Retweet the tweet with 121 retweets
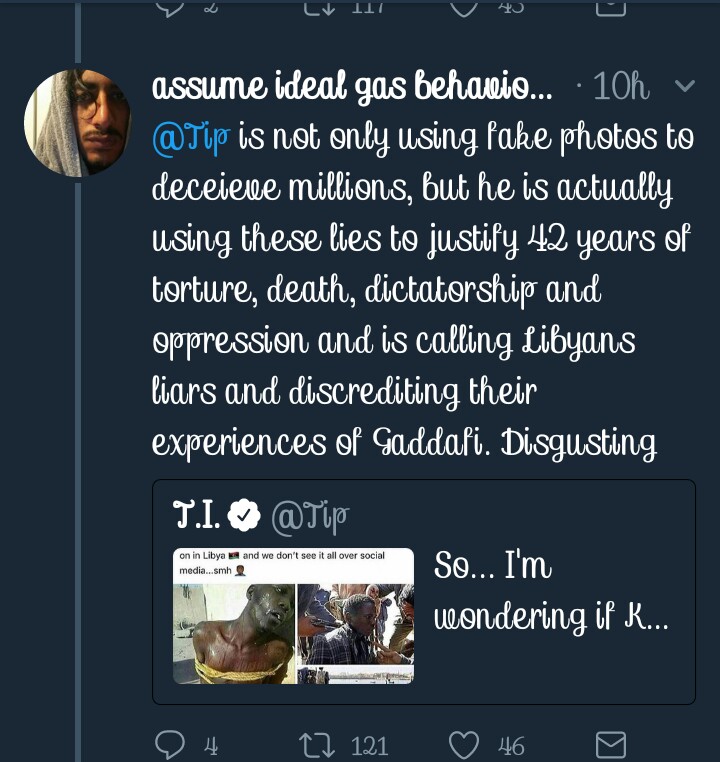720x762 pixels. [316, 744]
